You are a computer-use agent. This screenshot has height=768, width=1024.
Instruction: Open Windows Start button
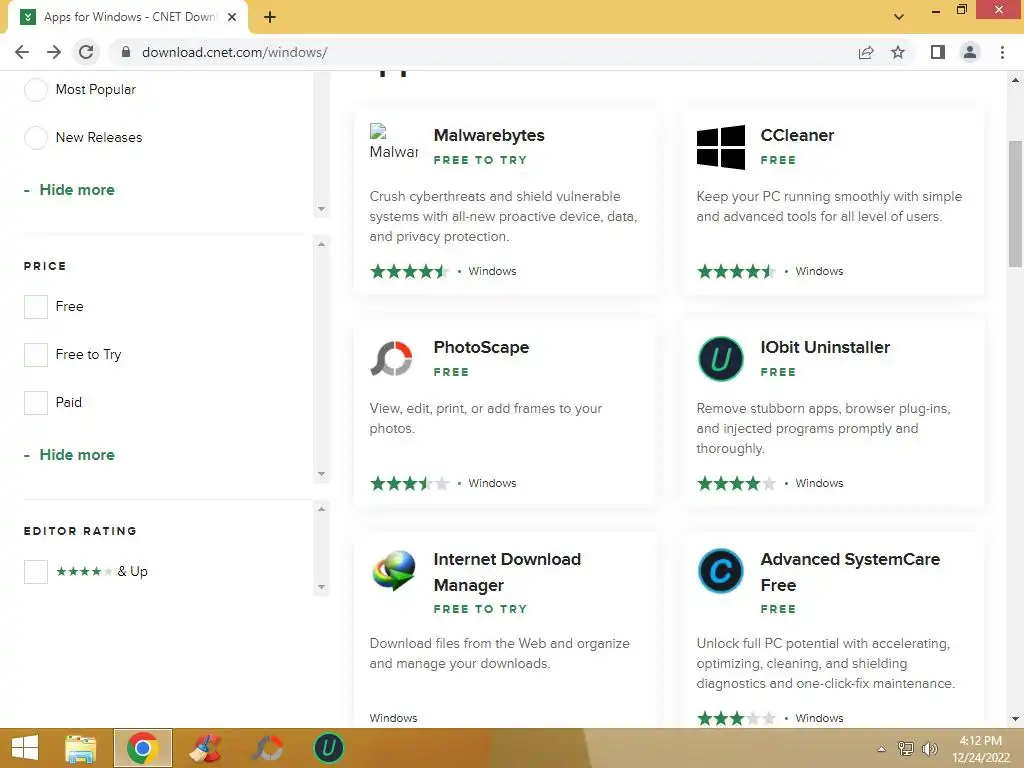[25, 748]
